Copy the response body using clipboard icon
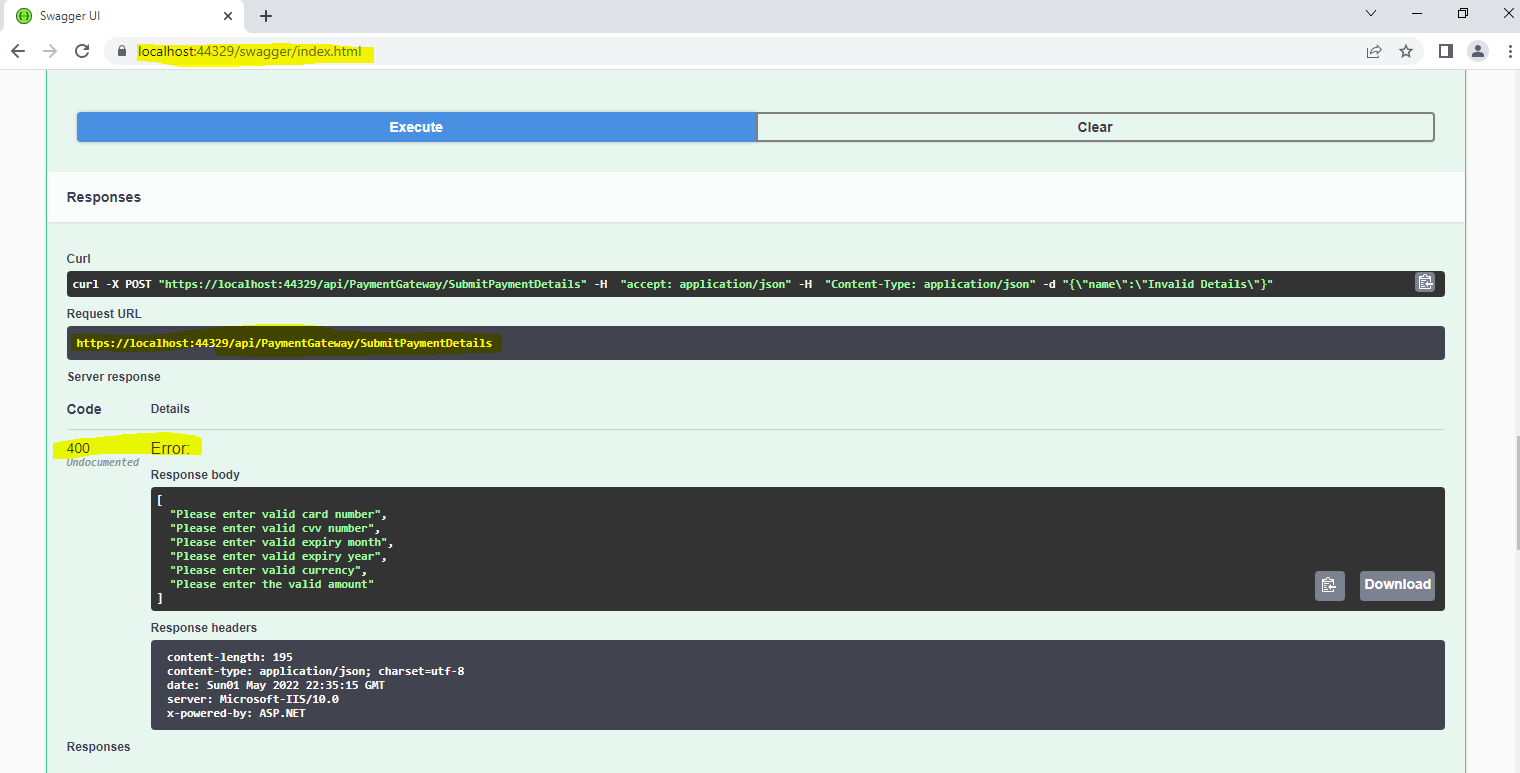This screenshot has height=773, width=1520. pyautogui.click(x=1329, y=585)
